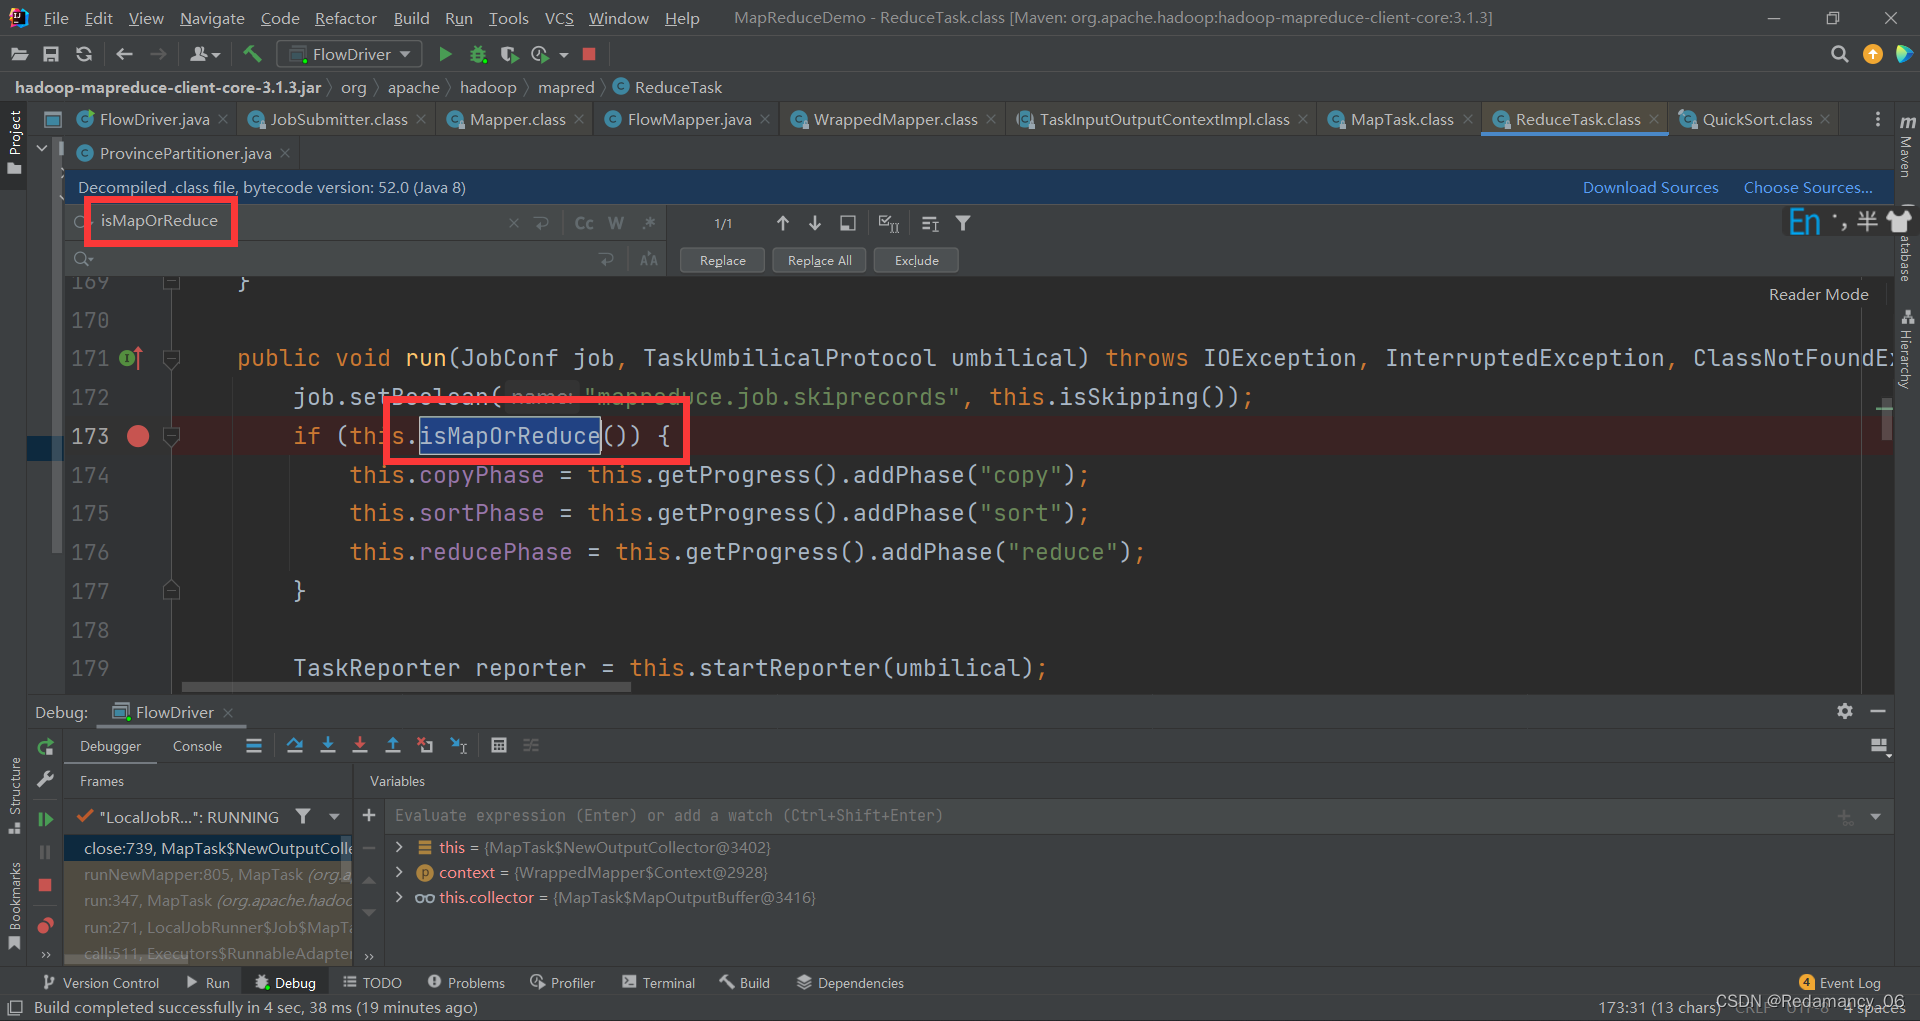
Task: Open debugger settings wrench icon
Action: (x=45, y=779)
